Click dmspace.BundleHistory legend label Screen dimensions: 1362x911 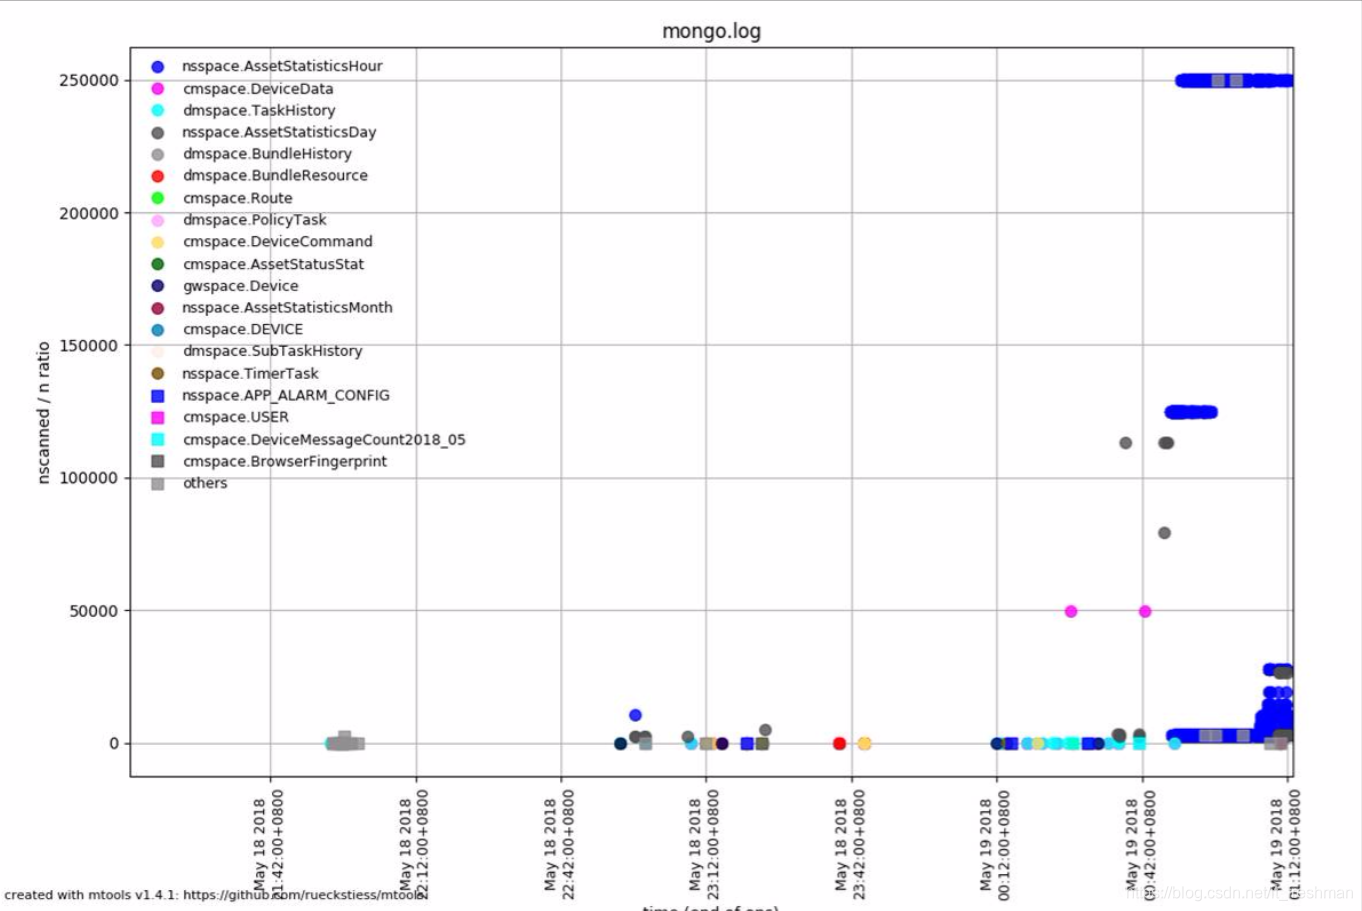(x=267, y=154)
